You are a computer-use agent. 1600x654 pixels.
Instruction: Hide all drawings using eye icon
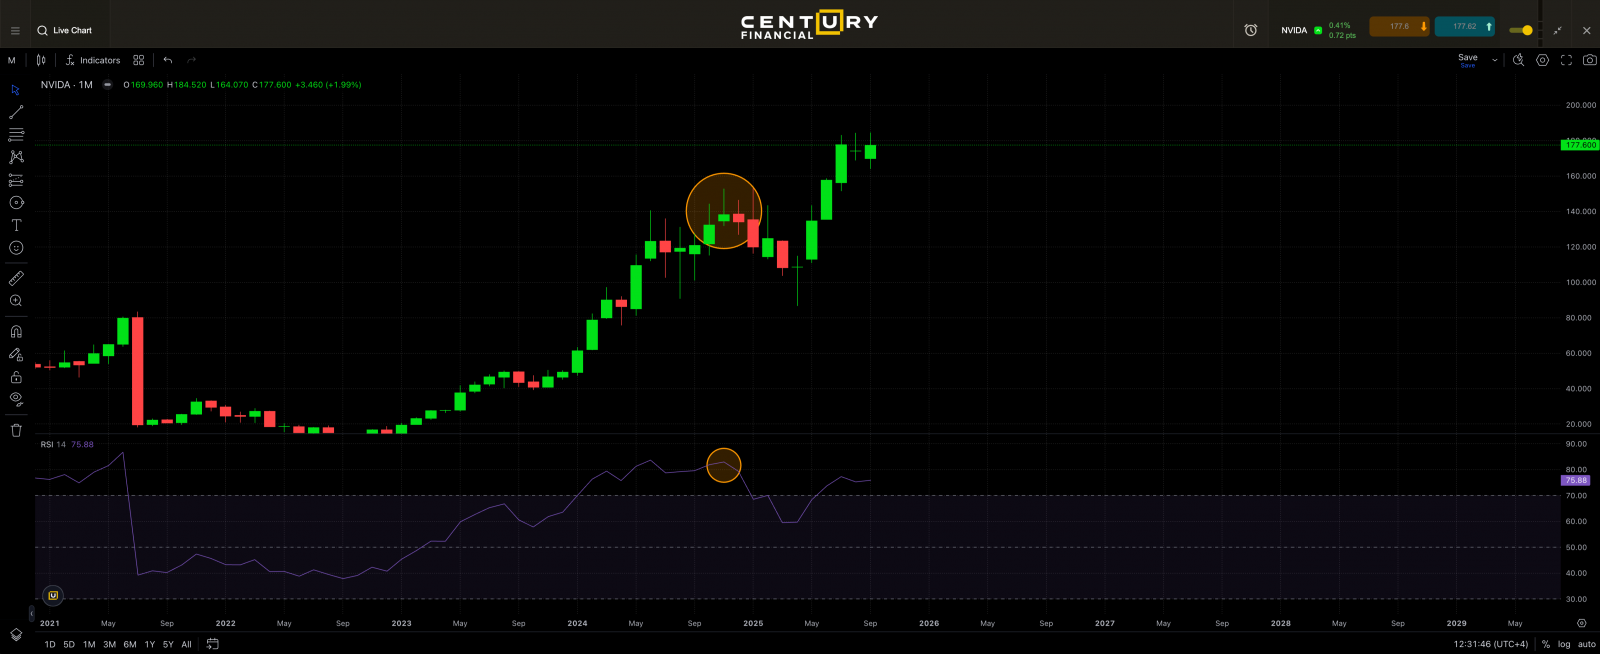click(x=16, y=399)
